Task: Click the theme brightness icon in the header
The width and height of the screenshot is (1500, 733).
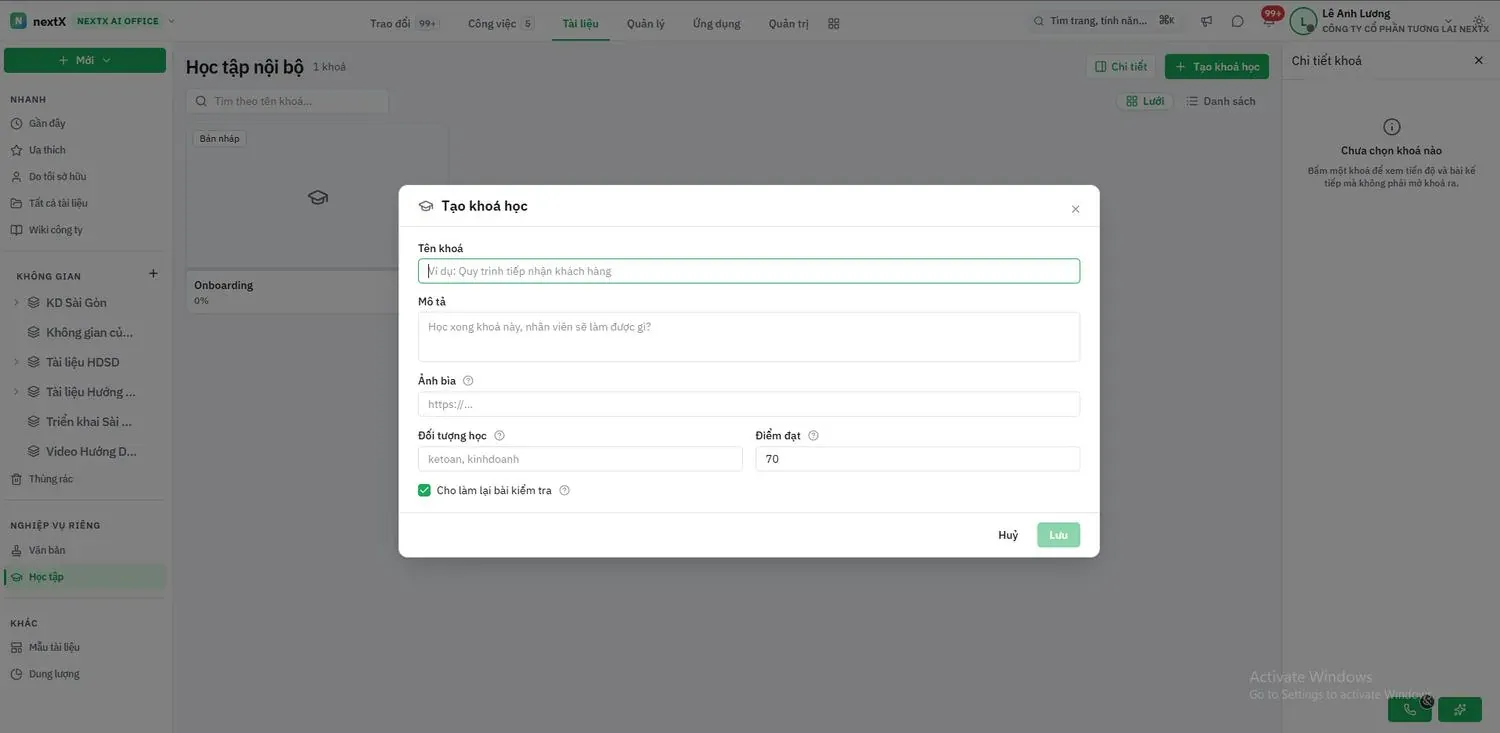Action: coord(1479,21)
